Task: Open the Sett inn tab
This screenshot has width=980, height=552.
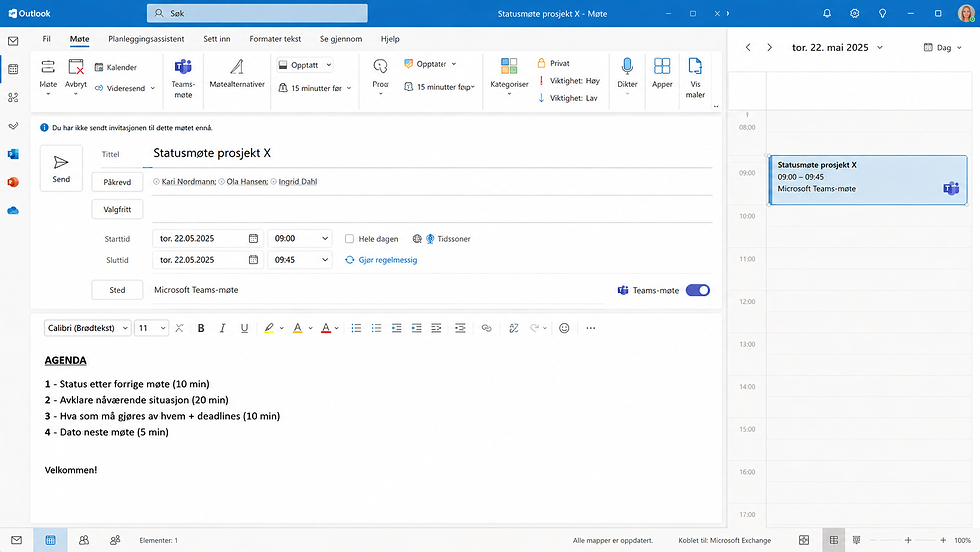Action: click(x=217, y=39)
